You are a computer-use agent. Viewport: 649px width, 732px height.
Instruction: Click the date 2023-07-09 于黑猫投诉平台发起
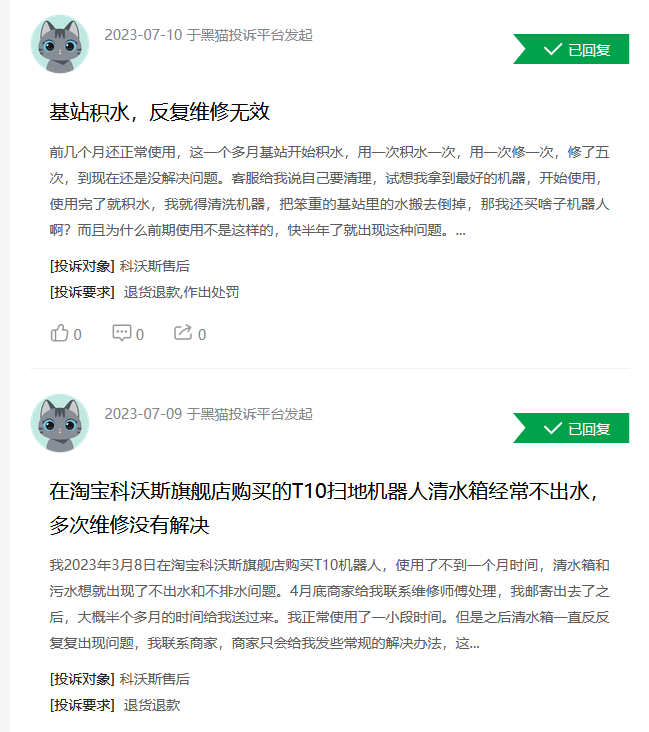208,414
